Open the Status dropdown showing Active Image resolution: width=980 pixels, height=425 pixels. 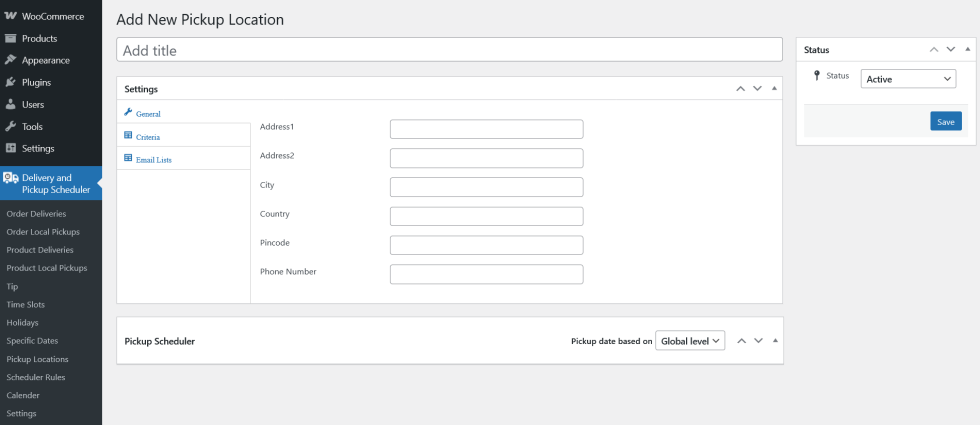coord(908,79)
